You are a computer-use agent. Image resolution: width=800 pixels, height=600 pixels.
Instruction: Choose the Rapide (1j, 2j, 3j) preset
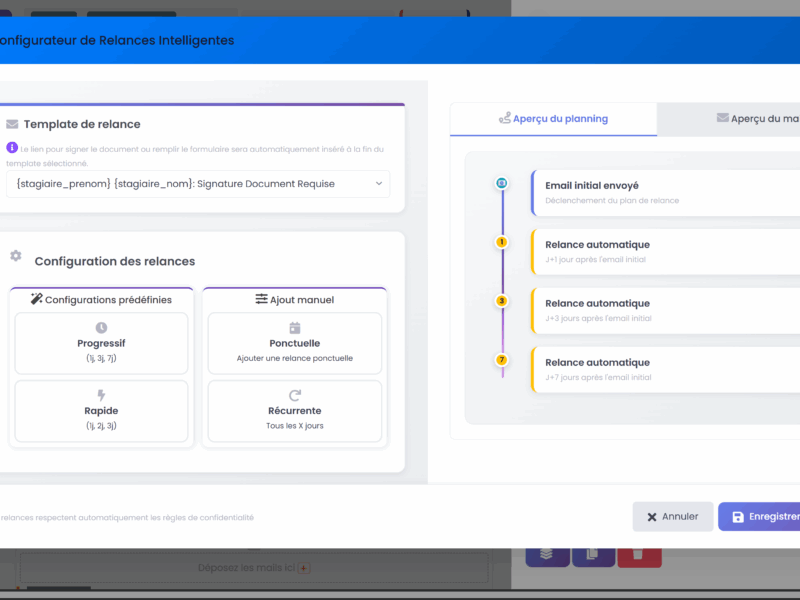(x=101, y=410)
